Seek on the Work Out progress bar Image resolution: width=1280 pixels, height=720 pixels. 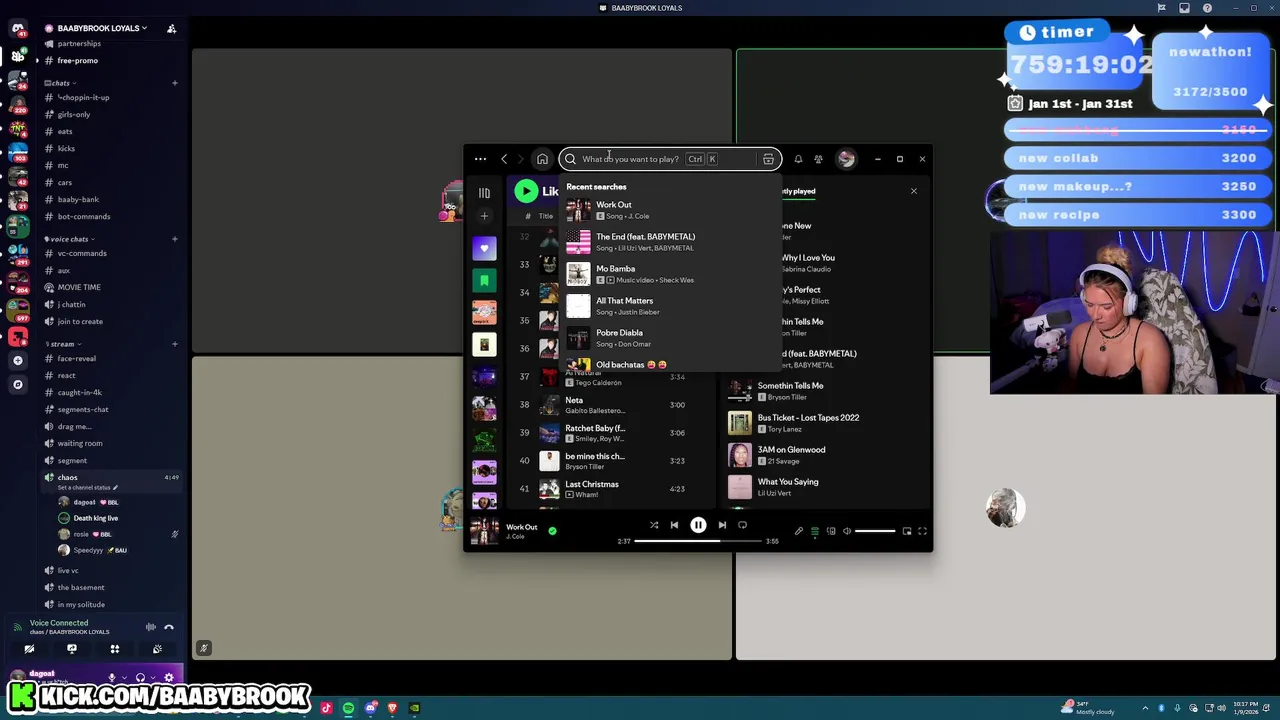tap(698, 541)
